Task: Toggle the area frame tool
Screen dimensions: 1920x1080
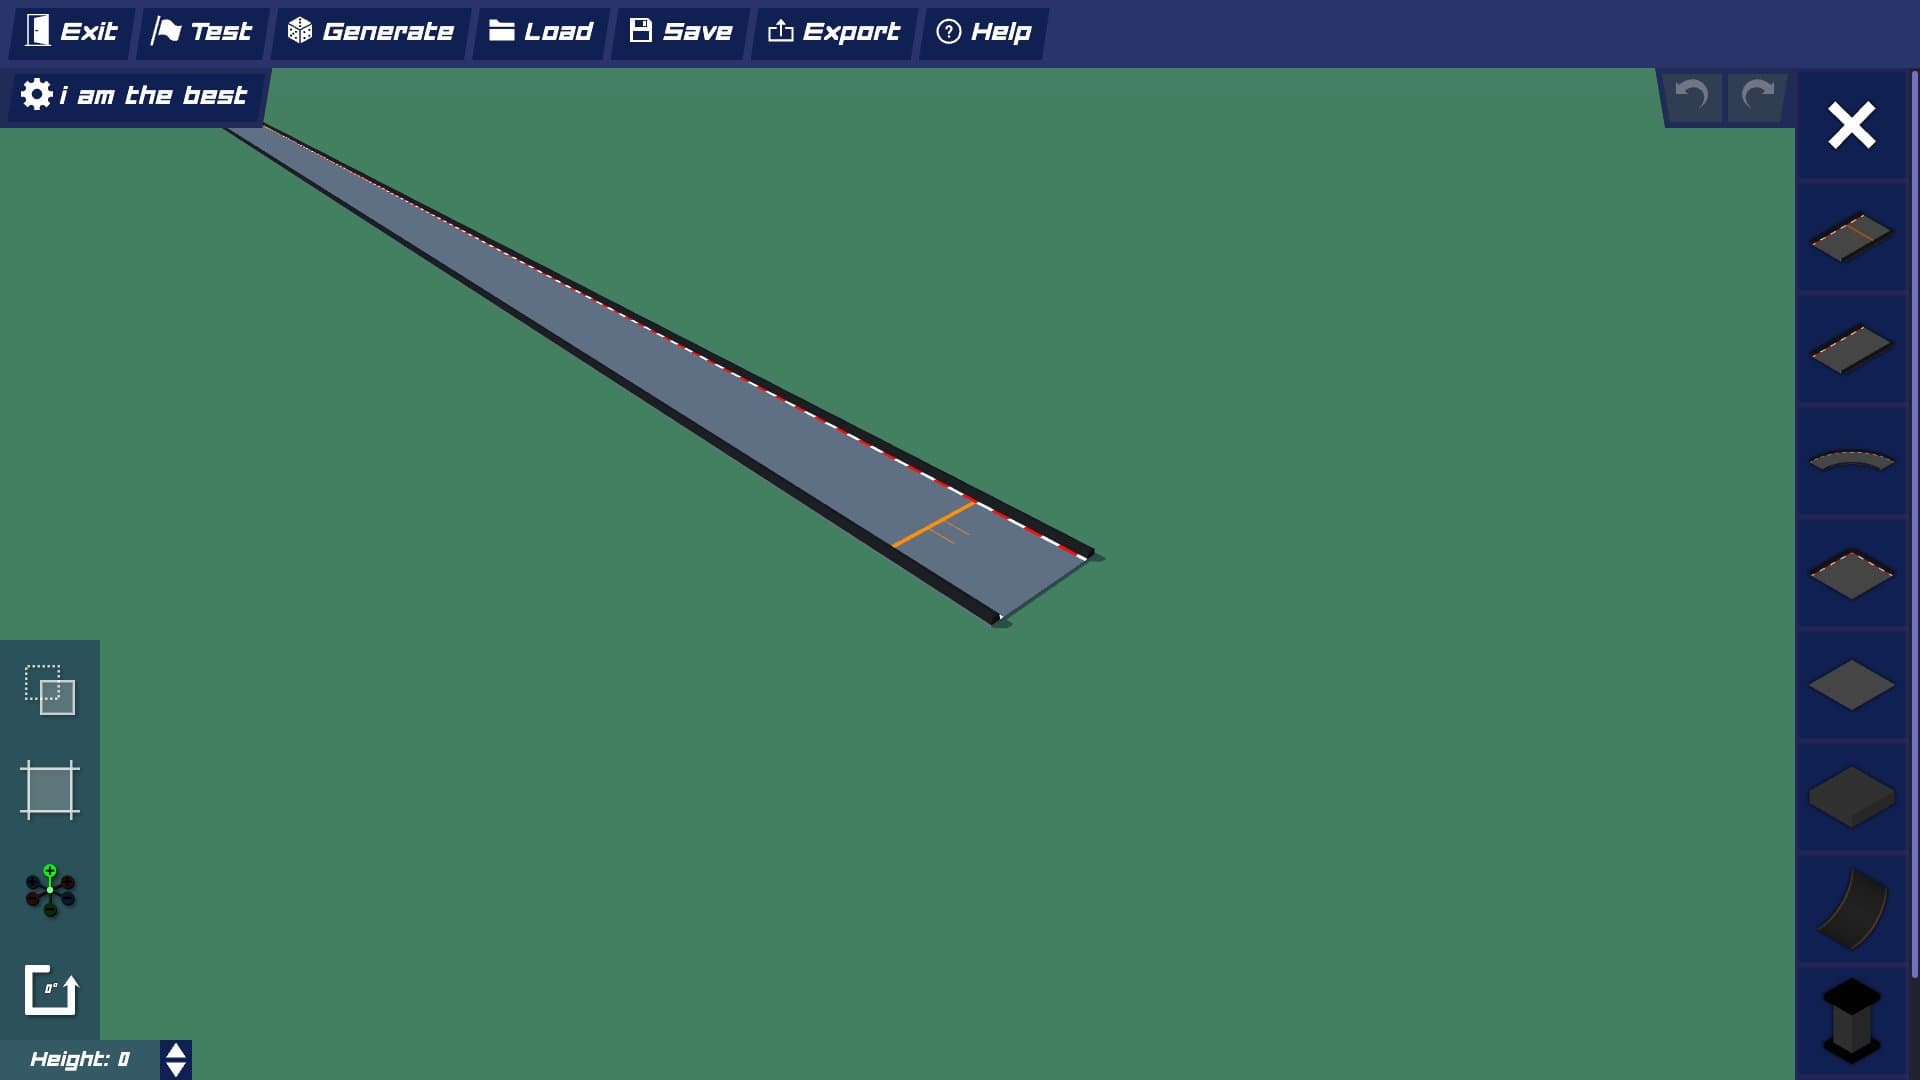Action: pos(50,790)
